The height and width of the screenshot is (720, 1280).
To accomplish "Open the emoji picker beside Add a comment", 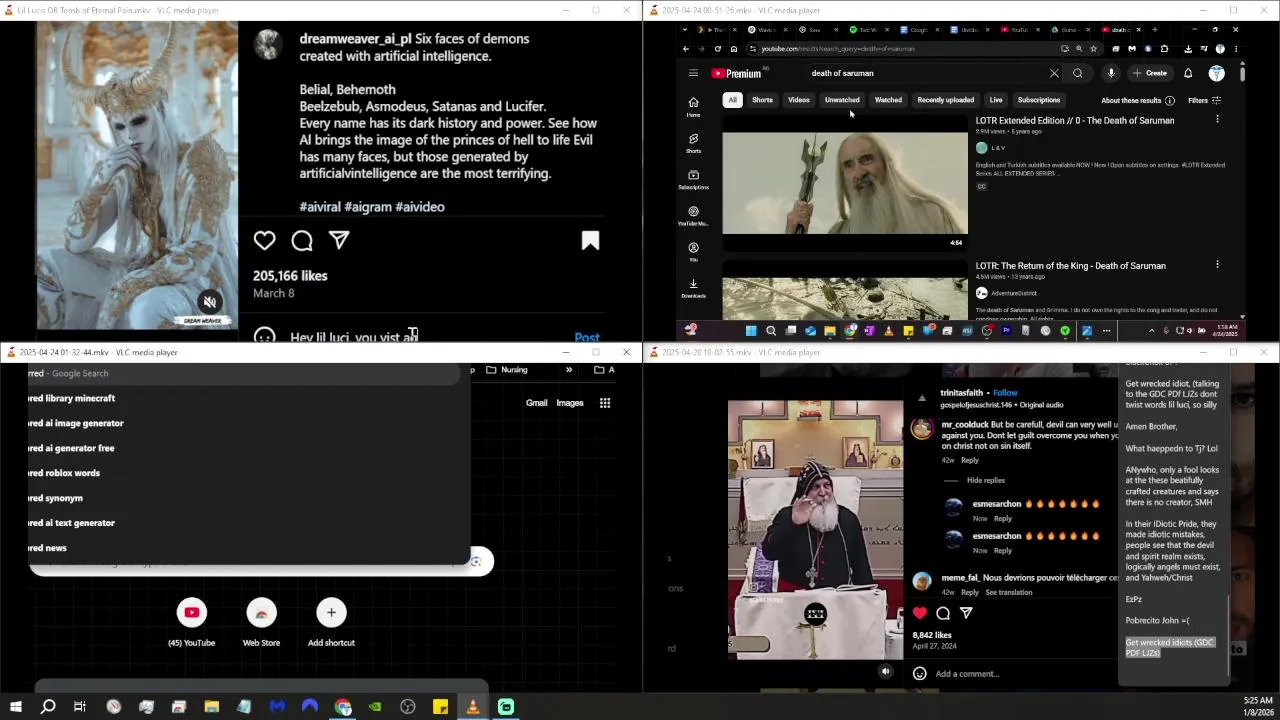I will click(920, 674).
